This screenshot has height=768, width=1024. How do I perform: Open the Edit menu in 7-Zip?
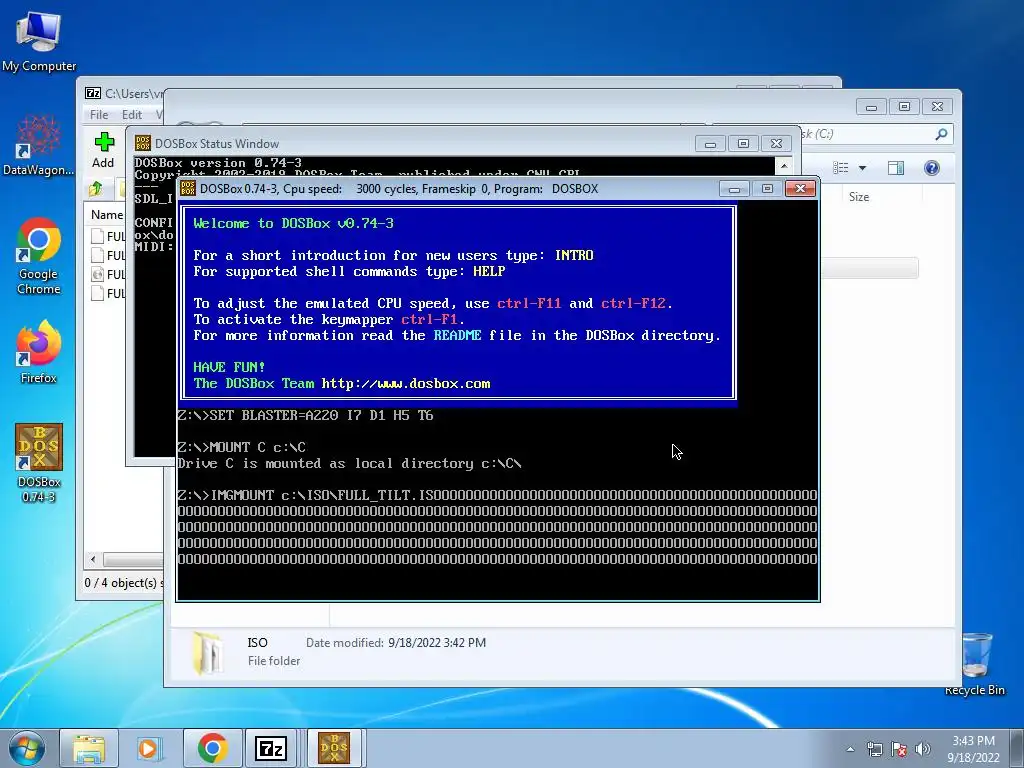click(x=131, y=114)
